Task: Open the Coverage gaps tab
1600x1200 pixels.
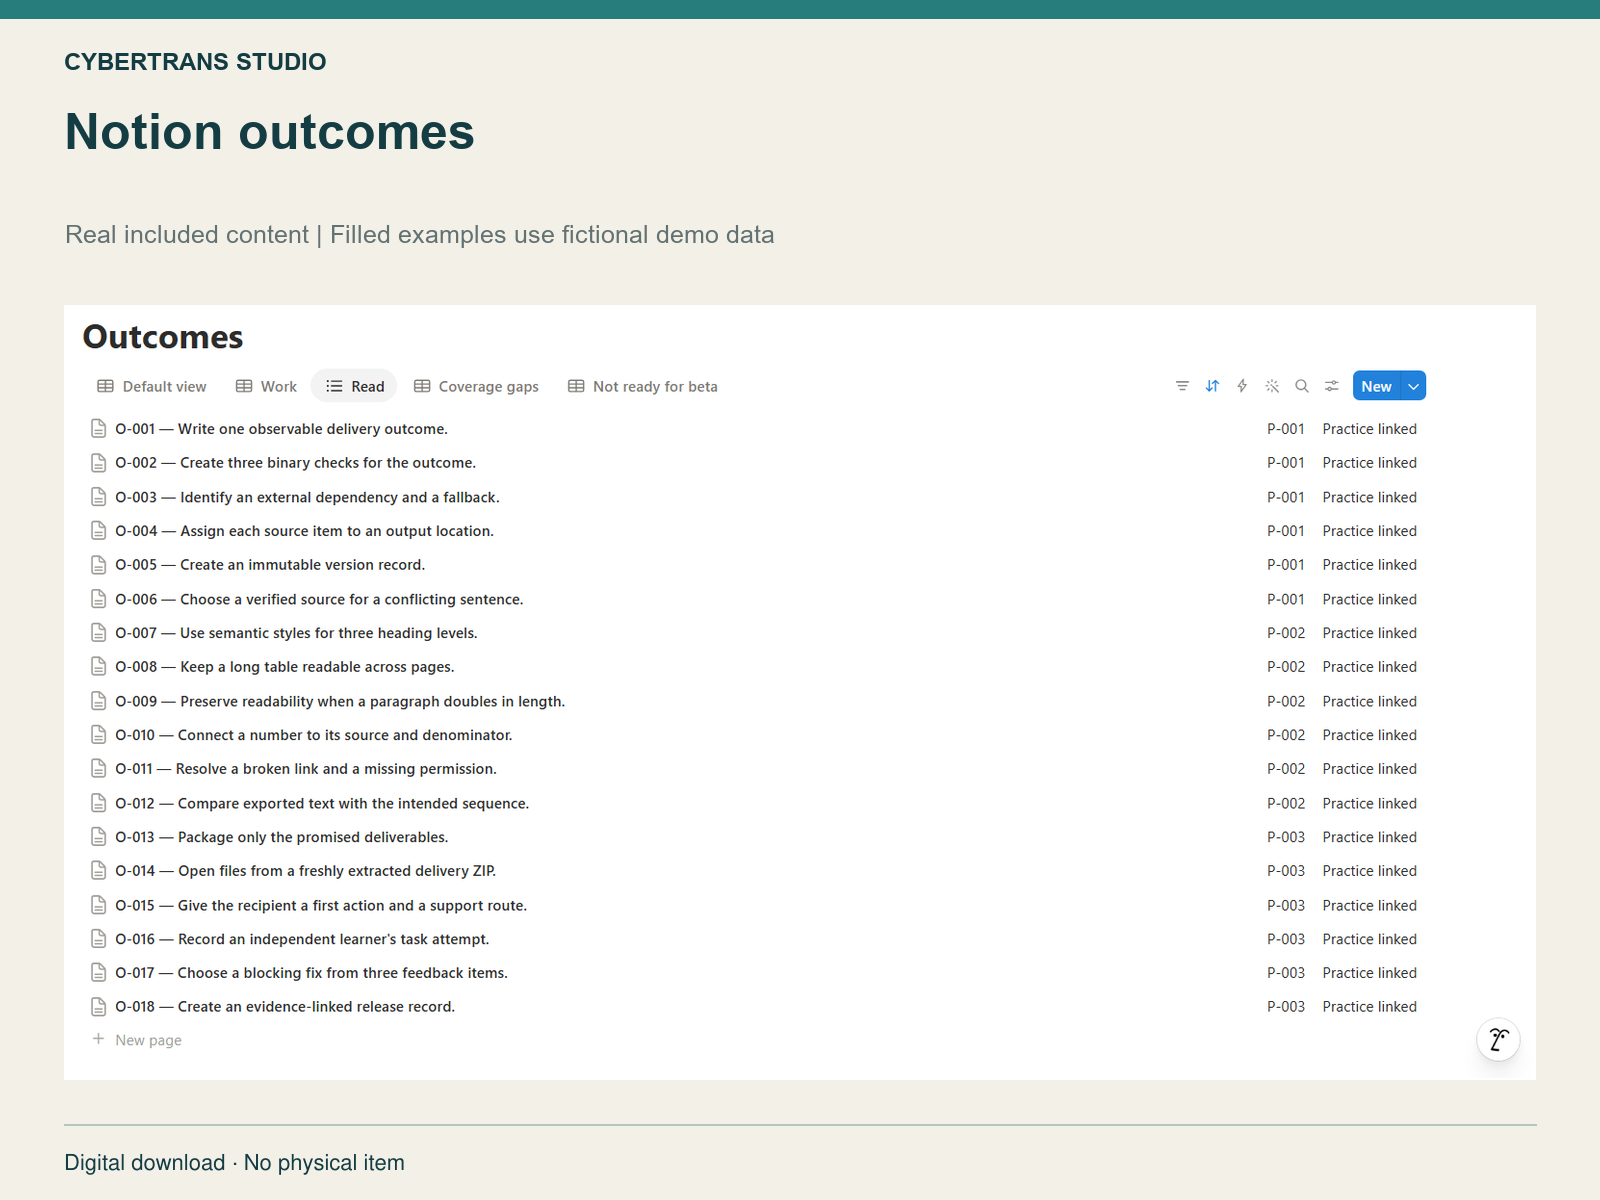Action: point(476,386)
